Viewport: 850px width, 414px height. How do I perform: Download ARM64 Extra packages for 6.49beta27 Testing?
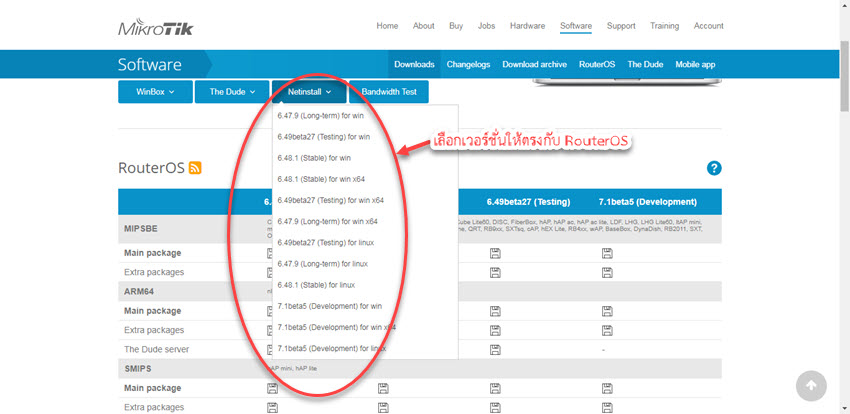[495, 330]
